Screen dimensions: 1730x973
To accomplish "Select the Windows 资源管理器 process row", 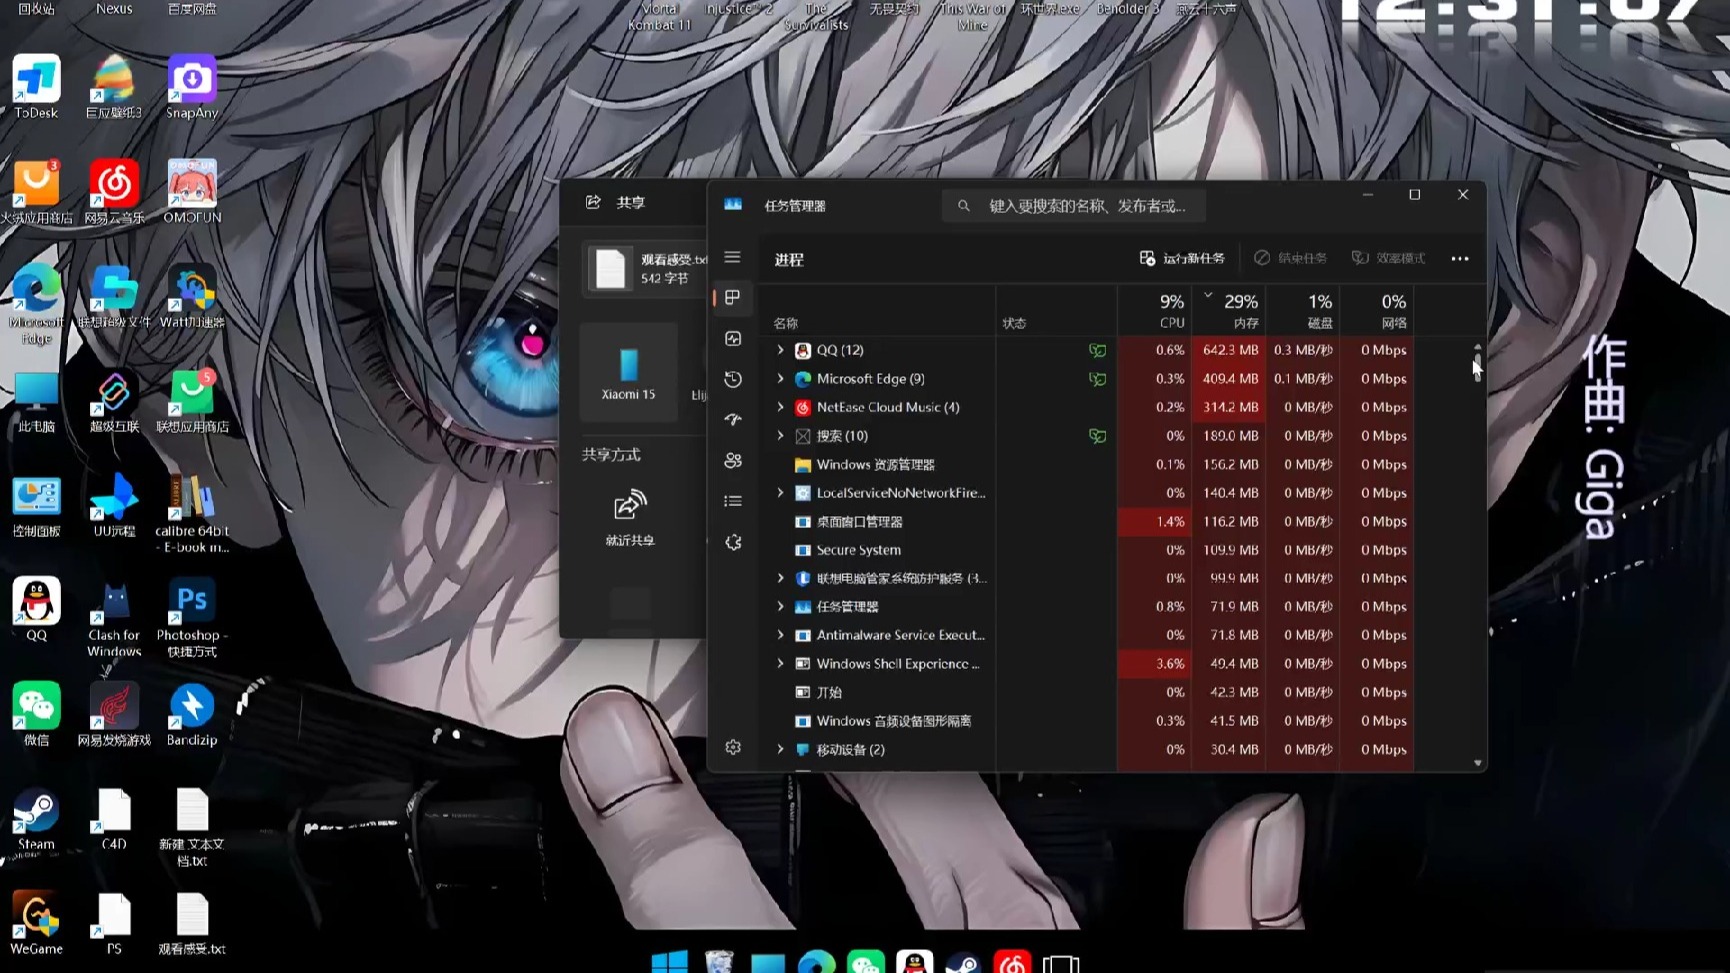I will pyautogui.click(x=1090, y=465).
